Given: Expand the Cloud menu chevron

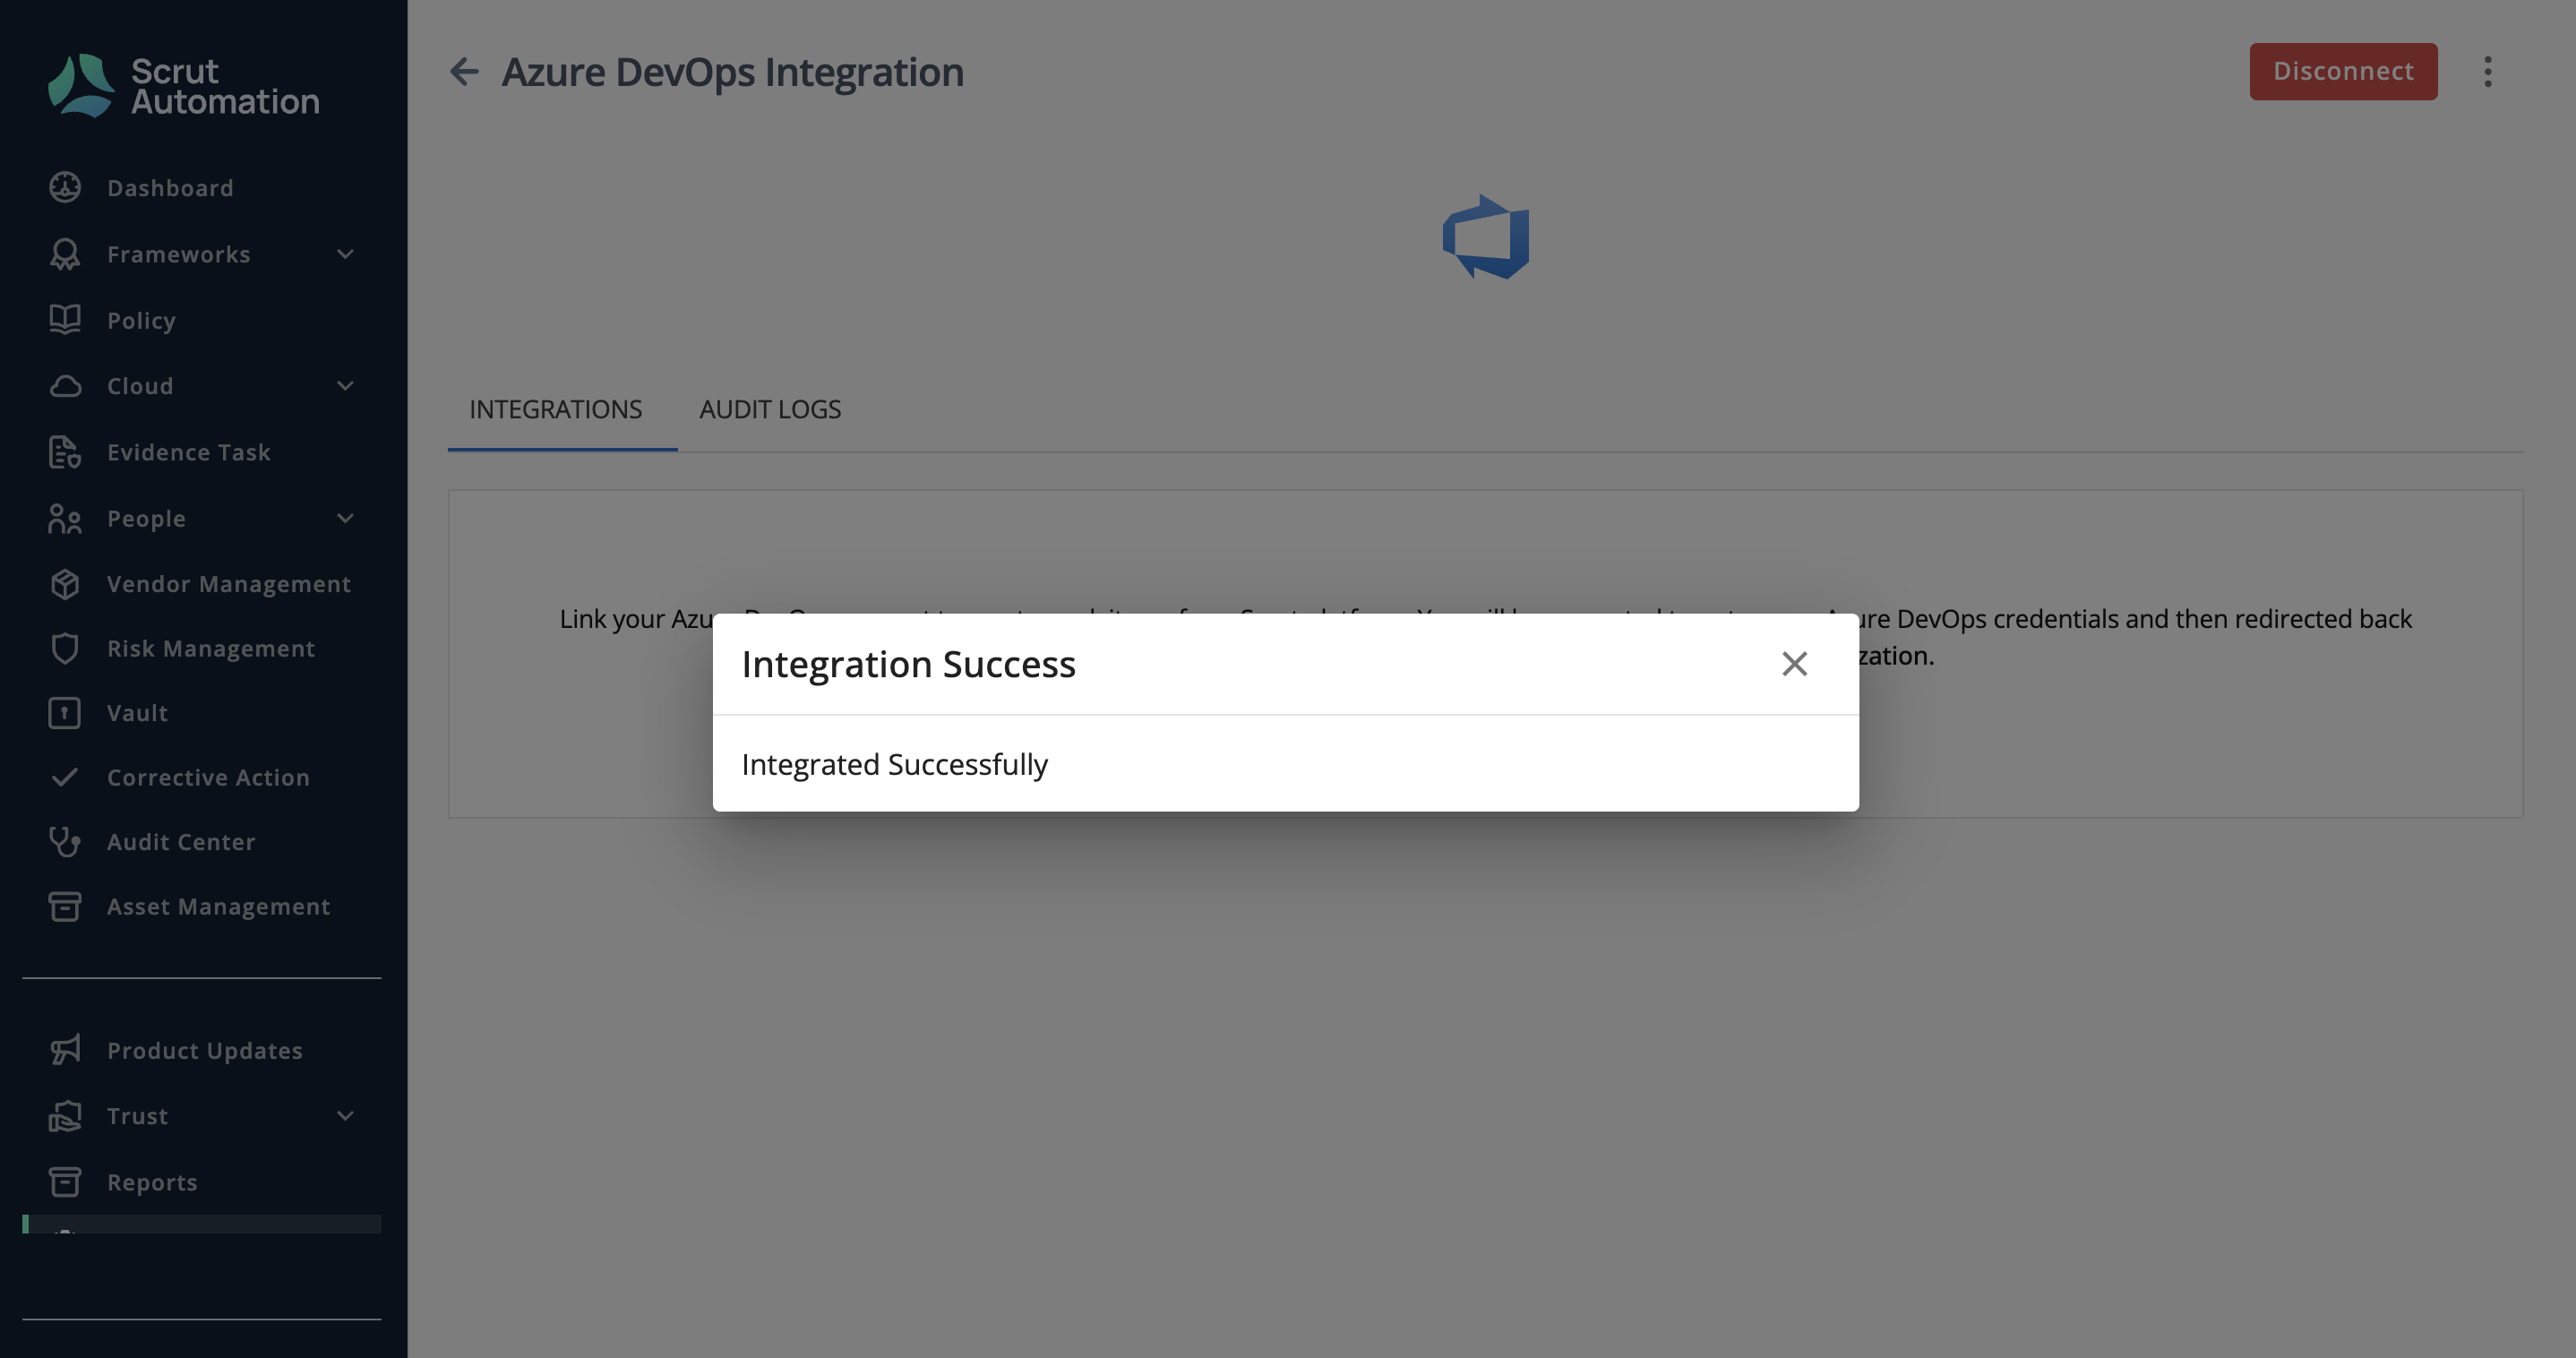Looking at the screenshot, I should coord(346,386).
